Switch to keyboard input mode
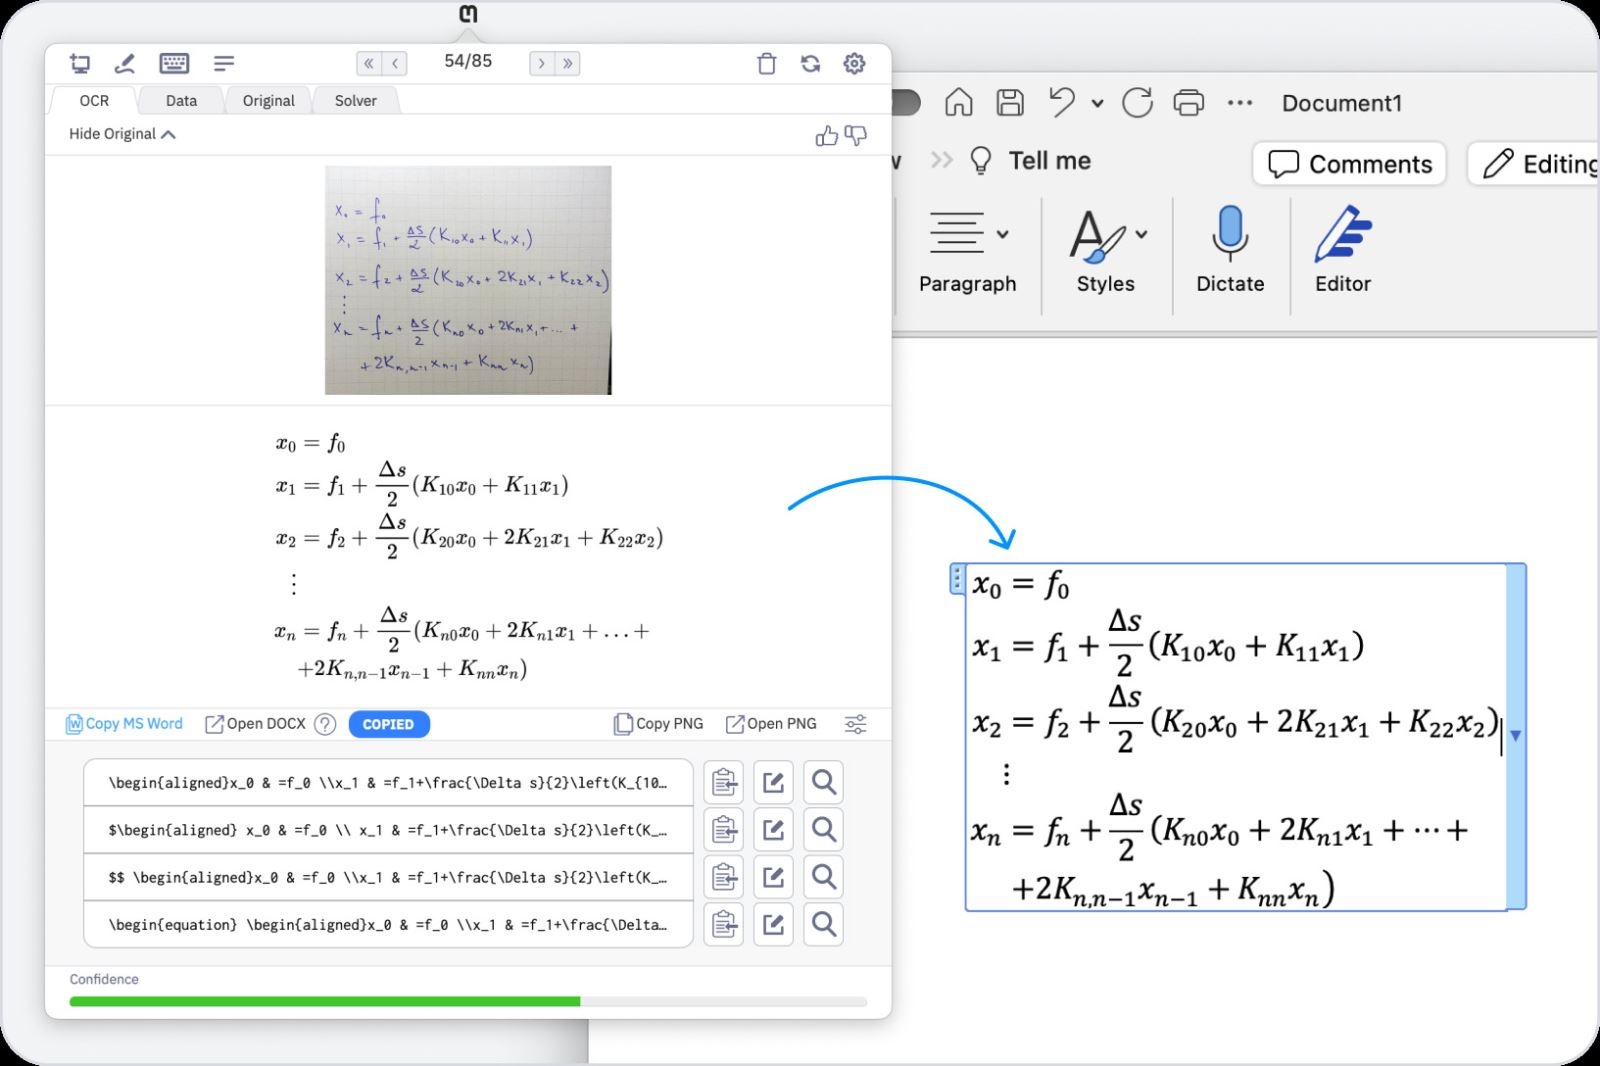1600x1066 pixels. 173,63
